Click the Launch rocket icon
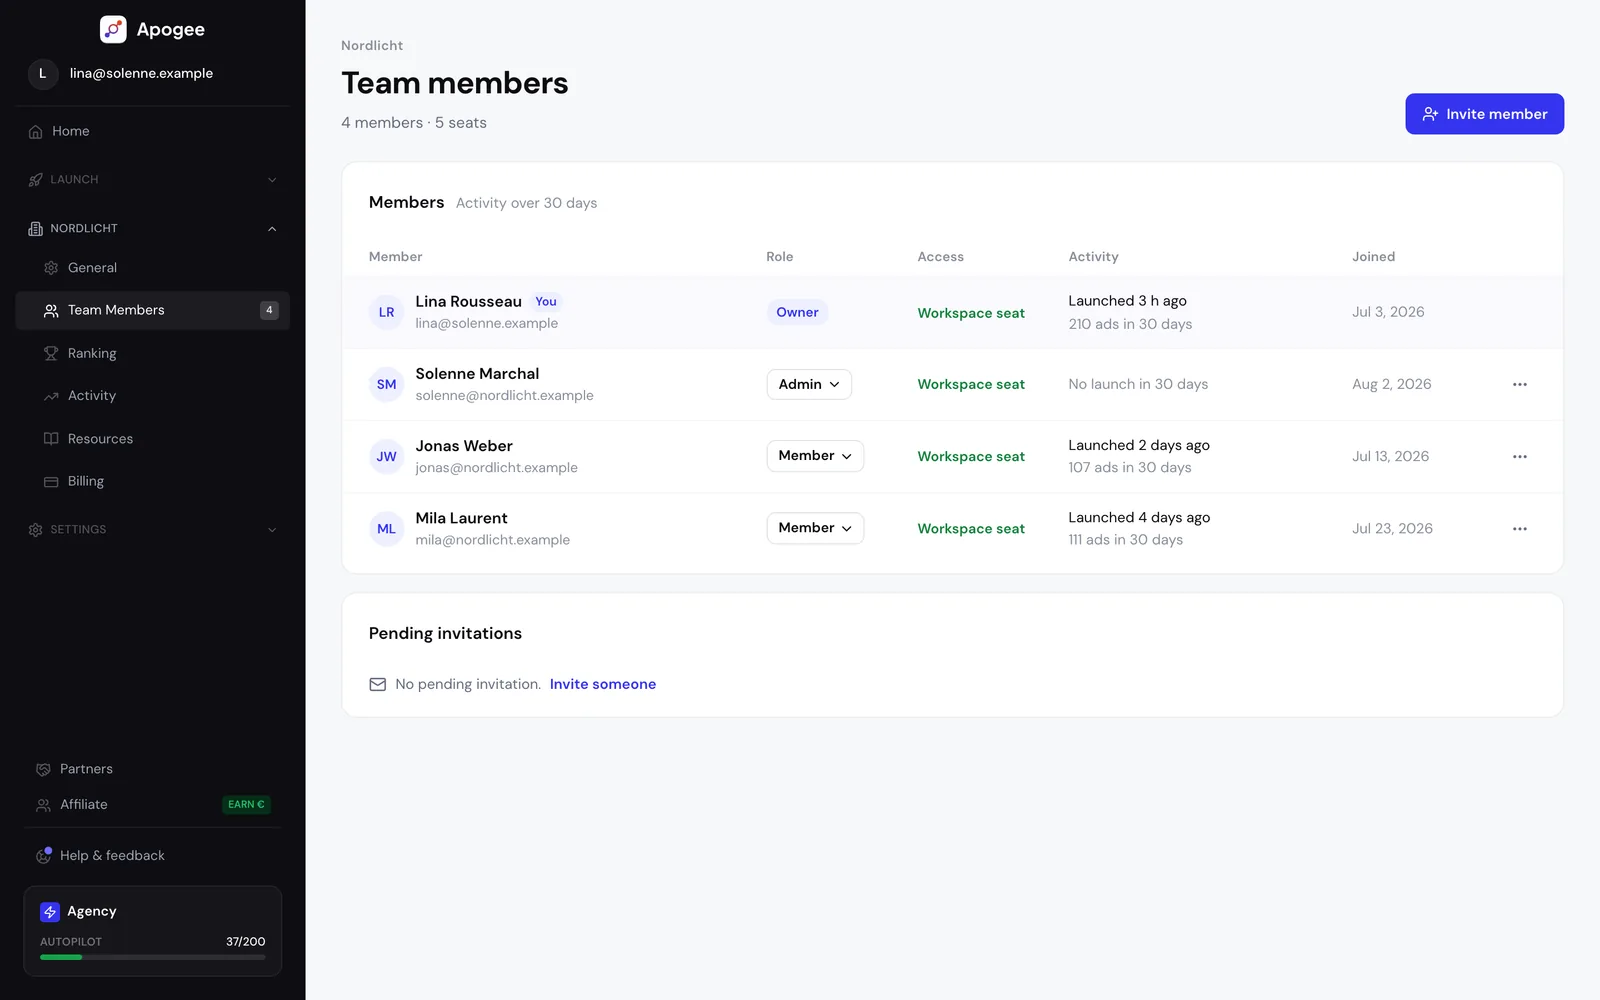The image size is (1600, 1000). (36, 180)
